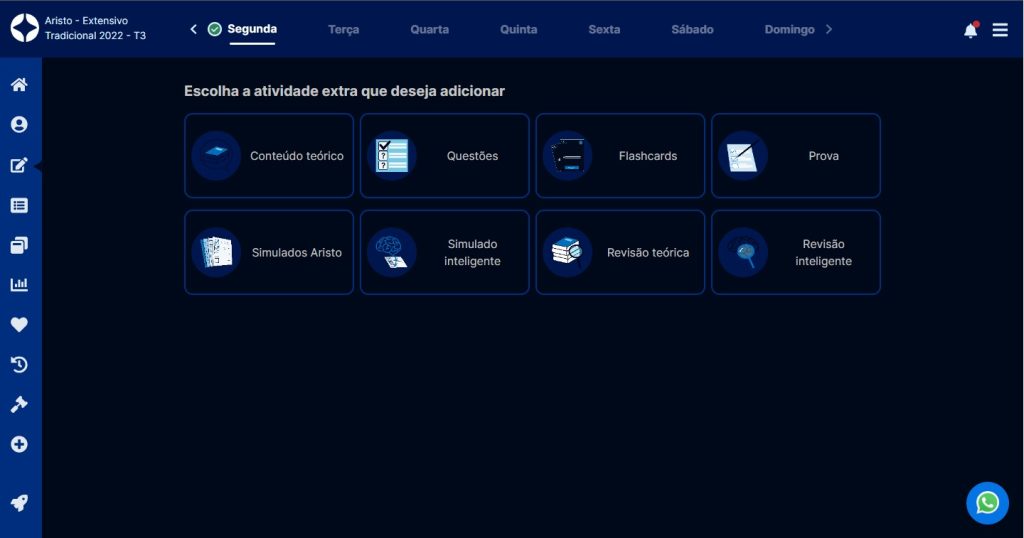Select the bar chart statistics icon
Image resolution: width=1024 pixels, height=538 pixels.
(x=19, y=285)
